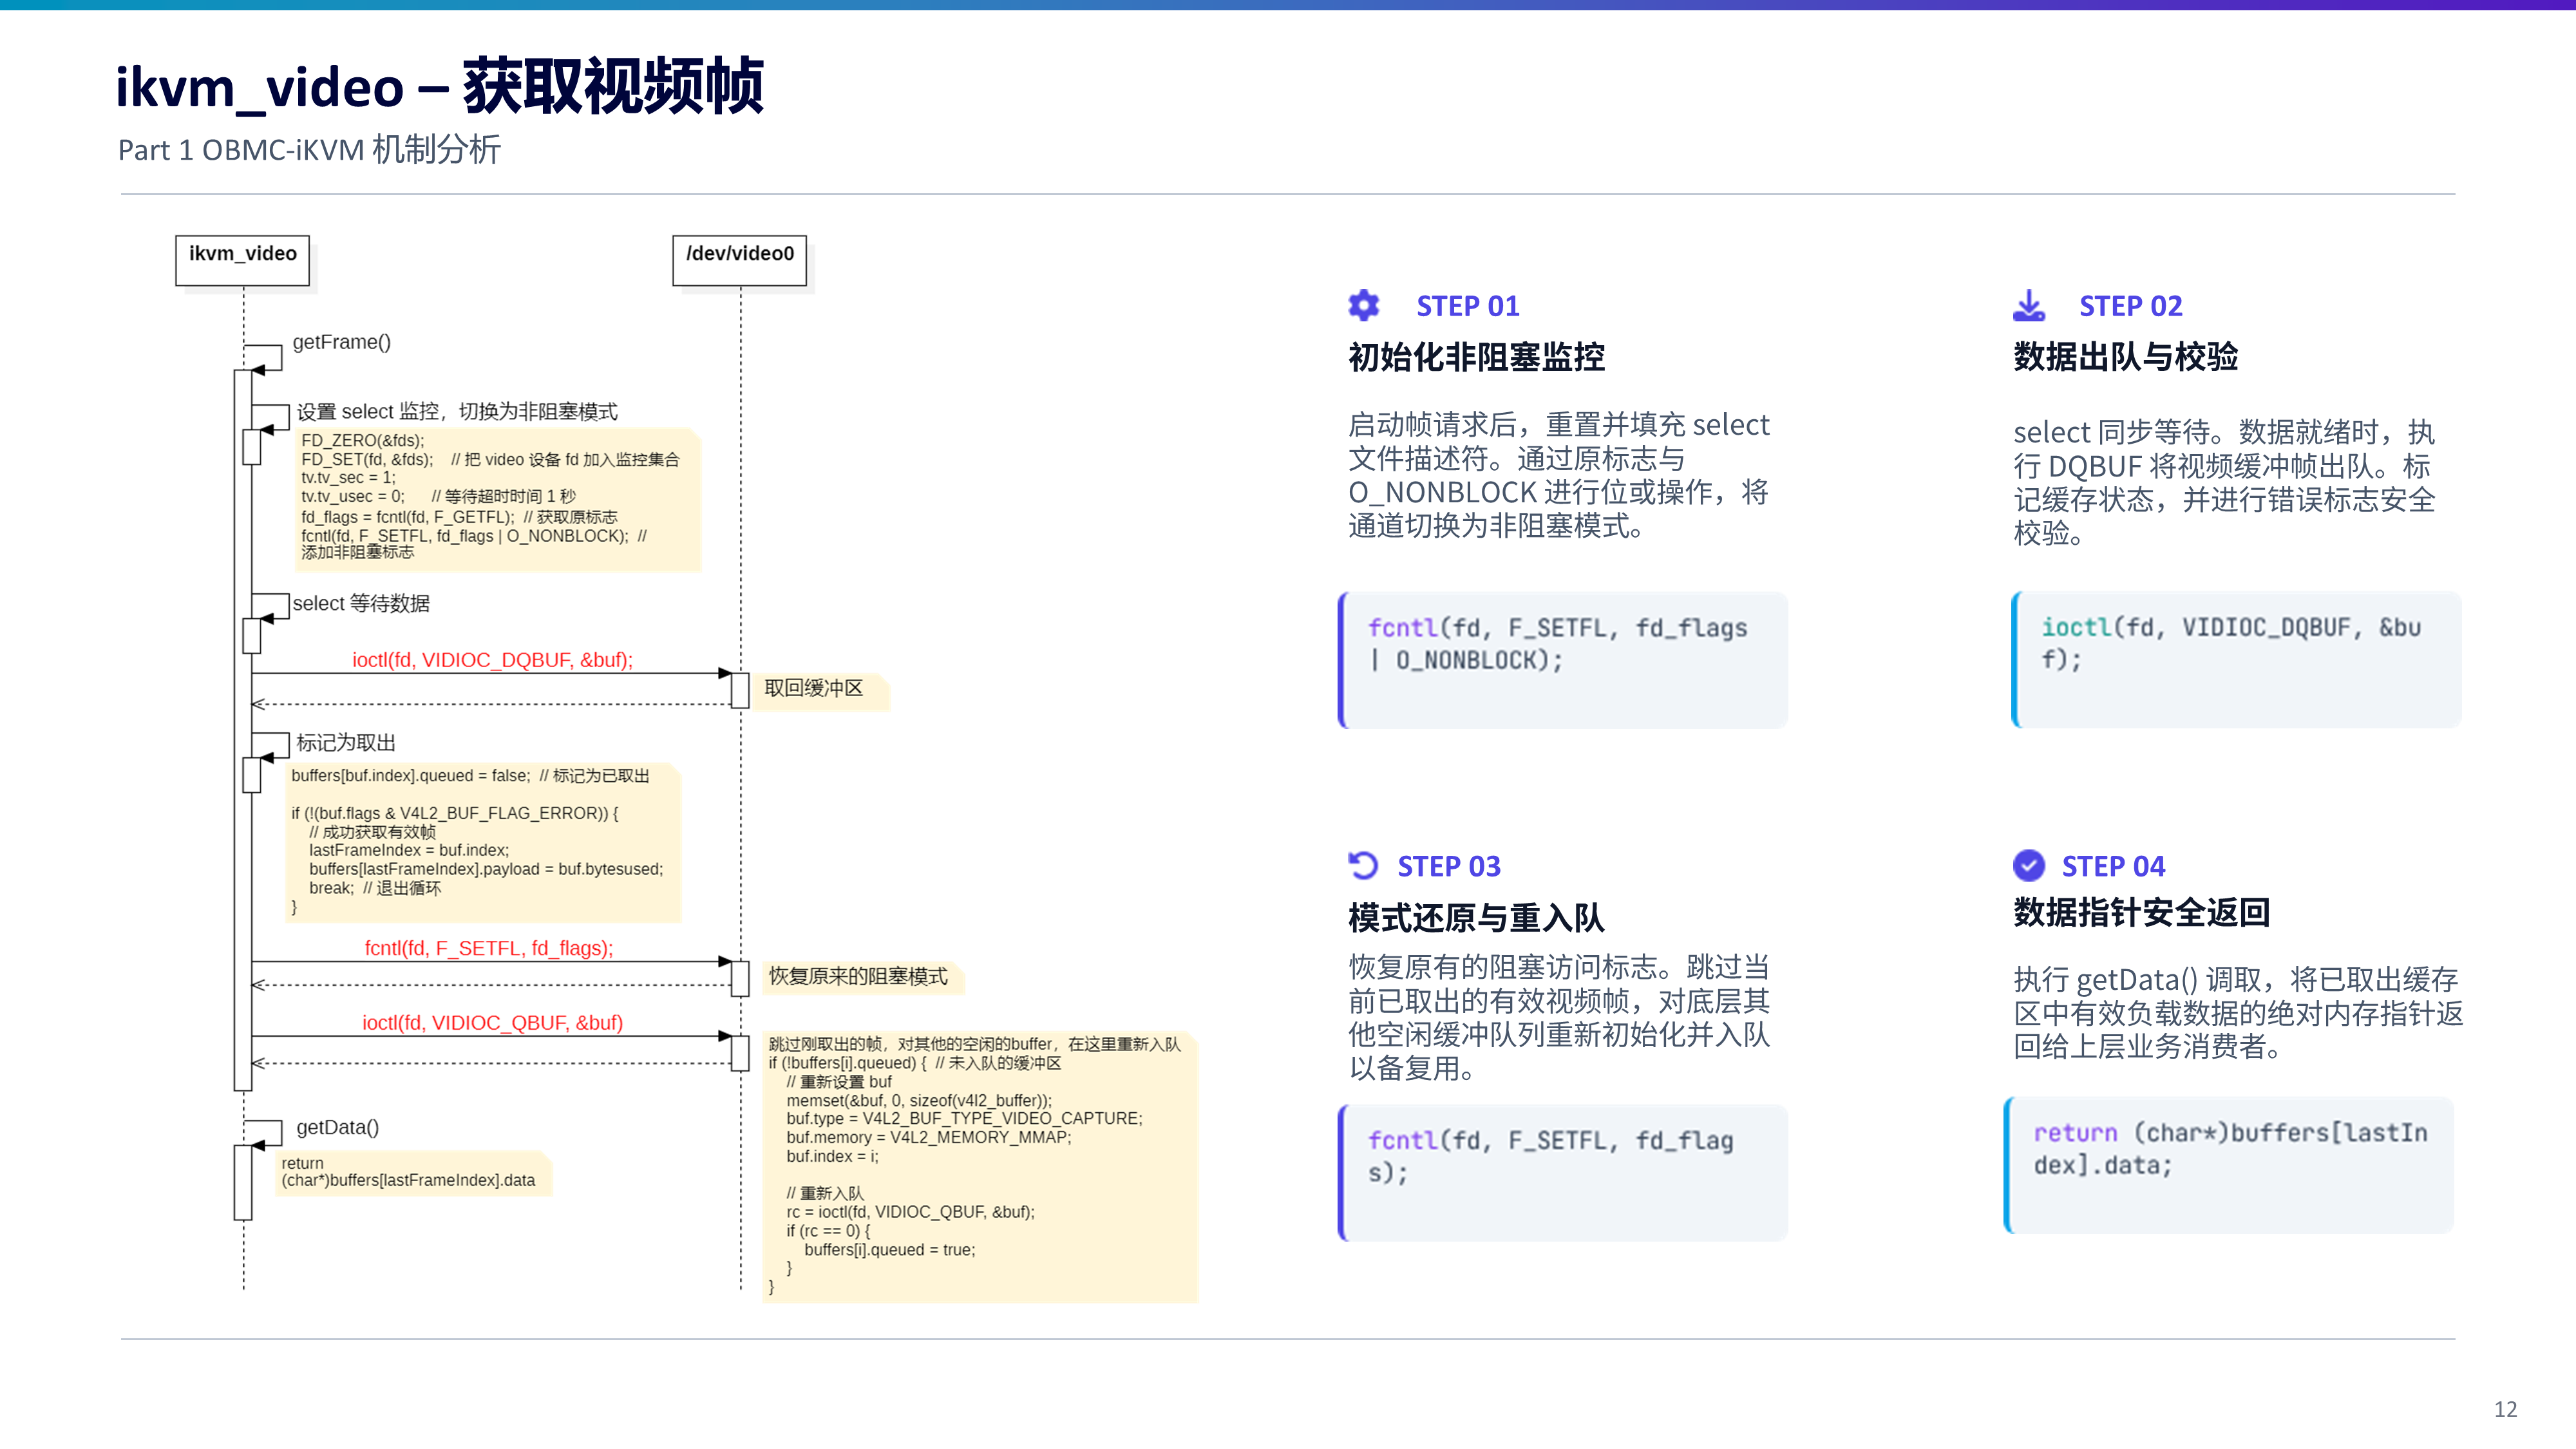Click the download icon beside STEP 02

2029,305
